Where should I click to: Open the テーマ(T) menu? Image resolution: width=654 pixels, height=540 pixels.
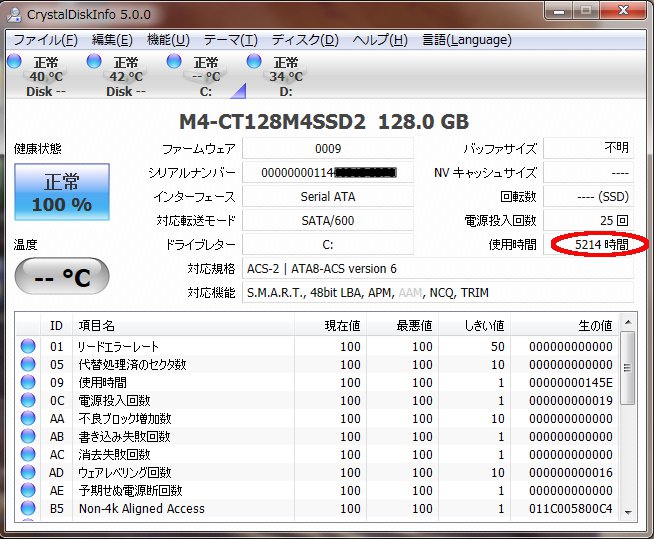coord(231,40)
